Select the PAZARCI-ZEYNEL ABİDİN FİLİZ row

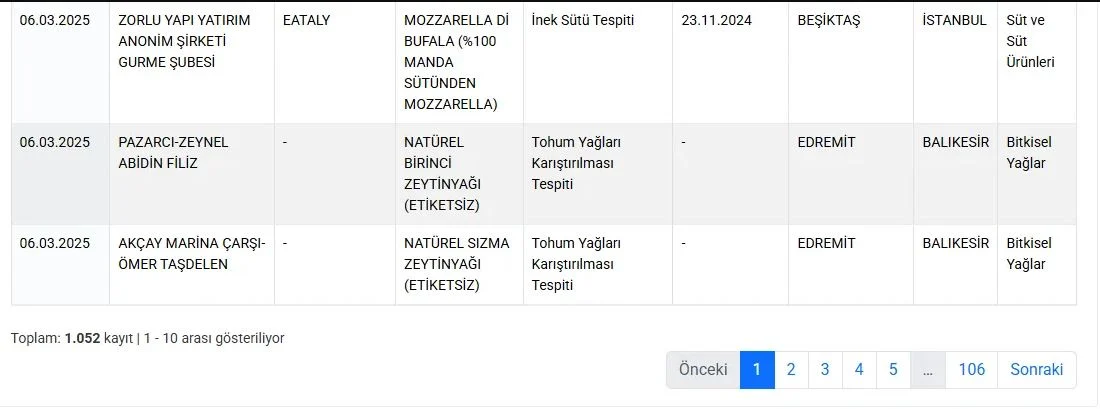click(544, 174)
